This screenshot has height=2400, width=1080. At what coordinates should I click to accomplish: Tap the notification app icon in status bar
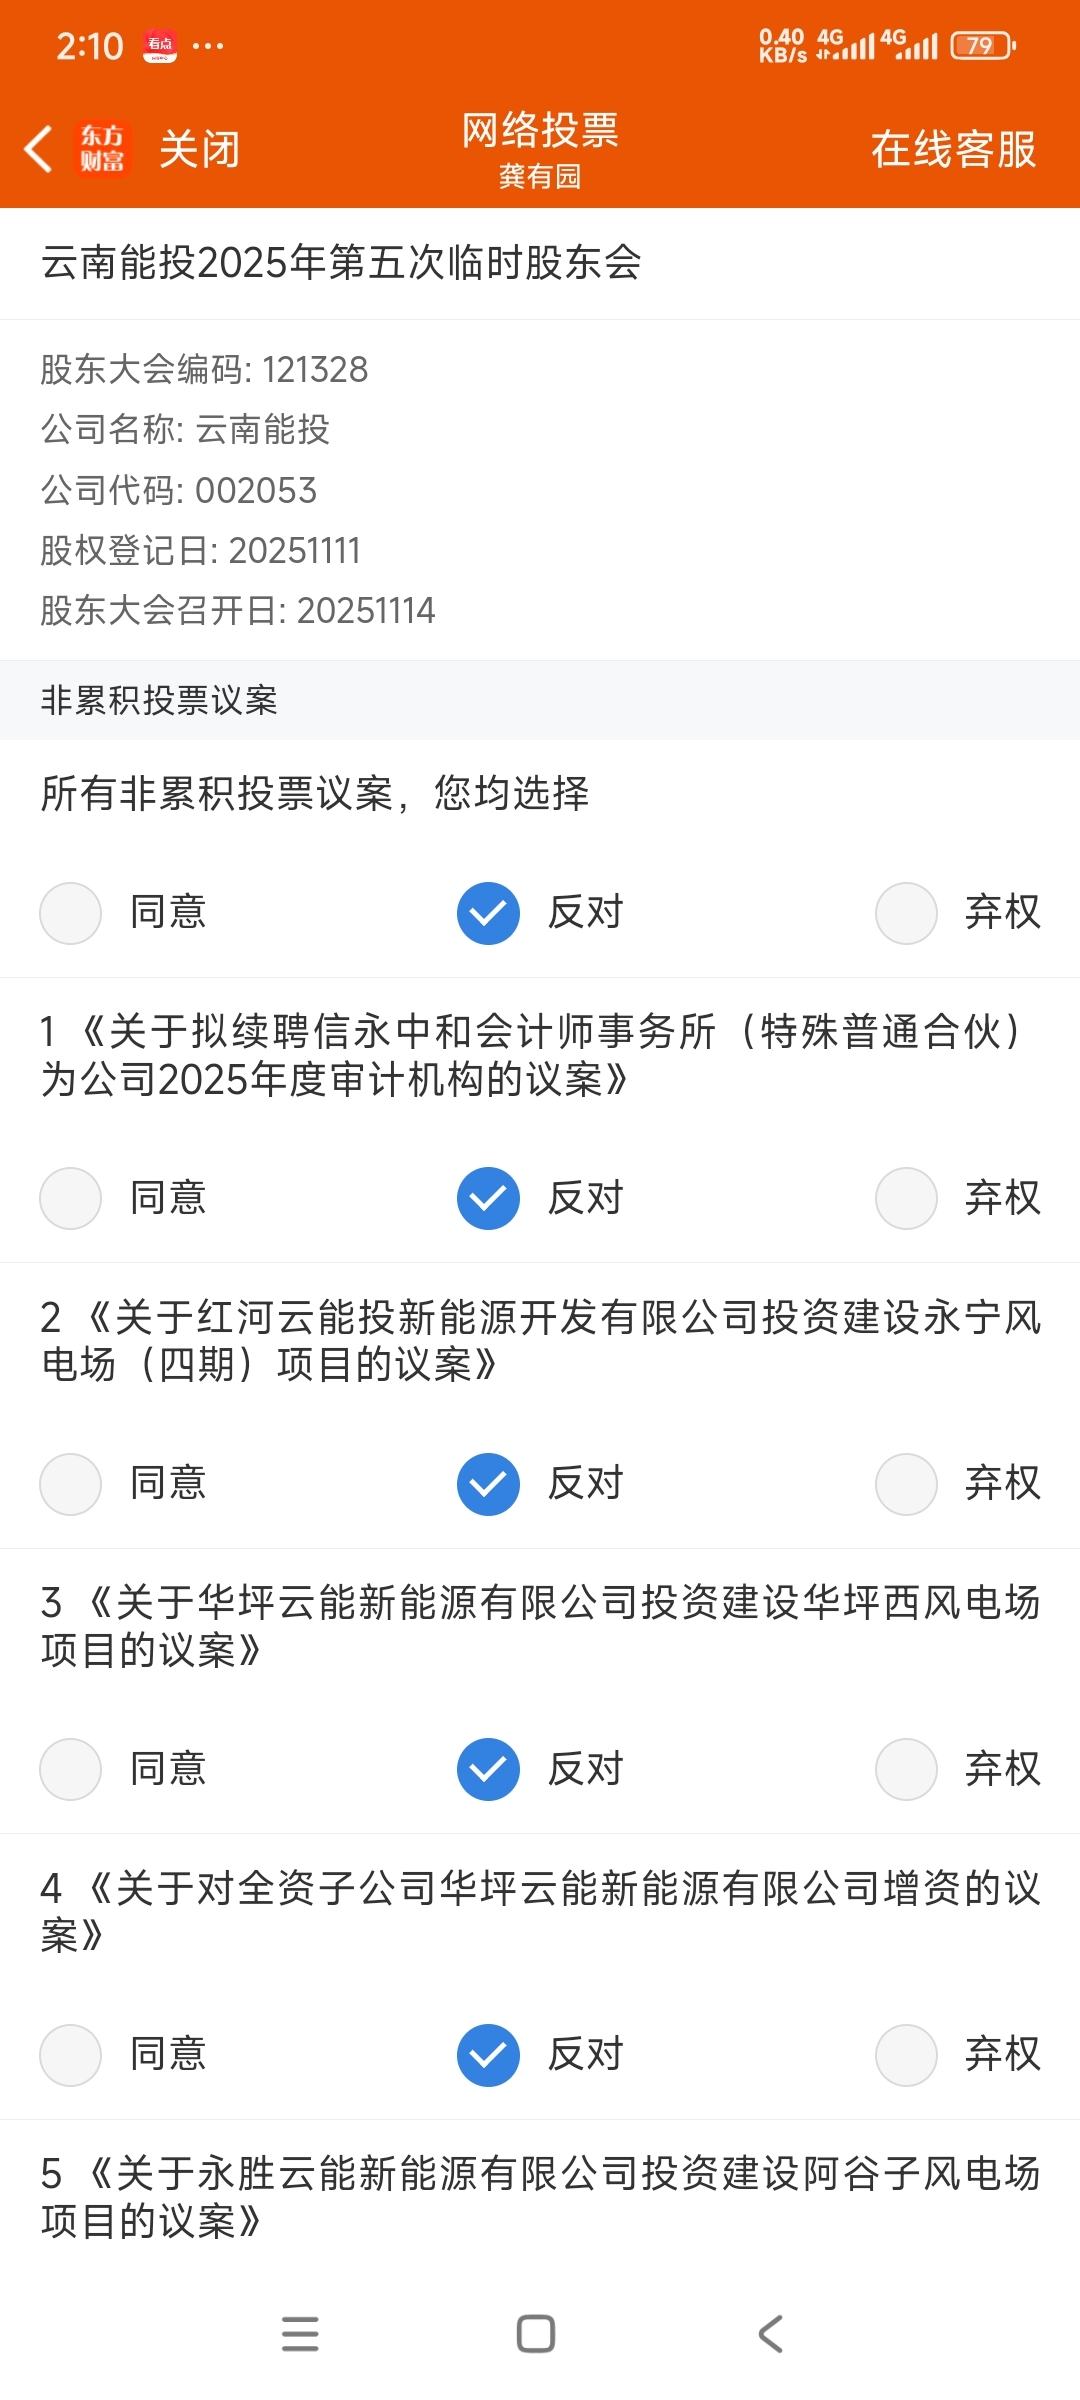point(160,45)
